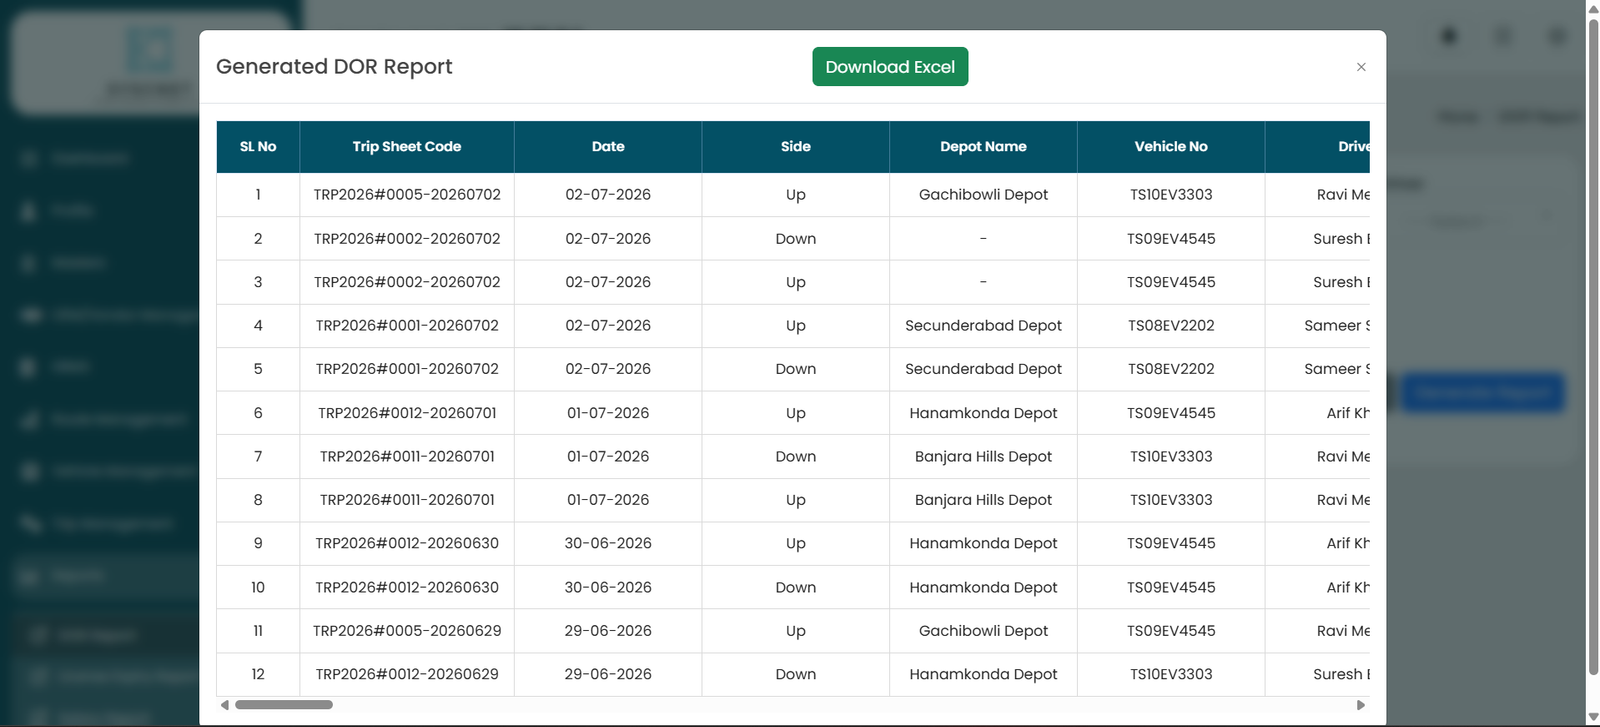This screenshot has width=1600, height=727.
Task: Click the page scrollbar up arrow
Action: tap(1593, 8)
